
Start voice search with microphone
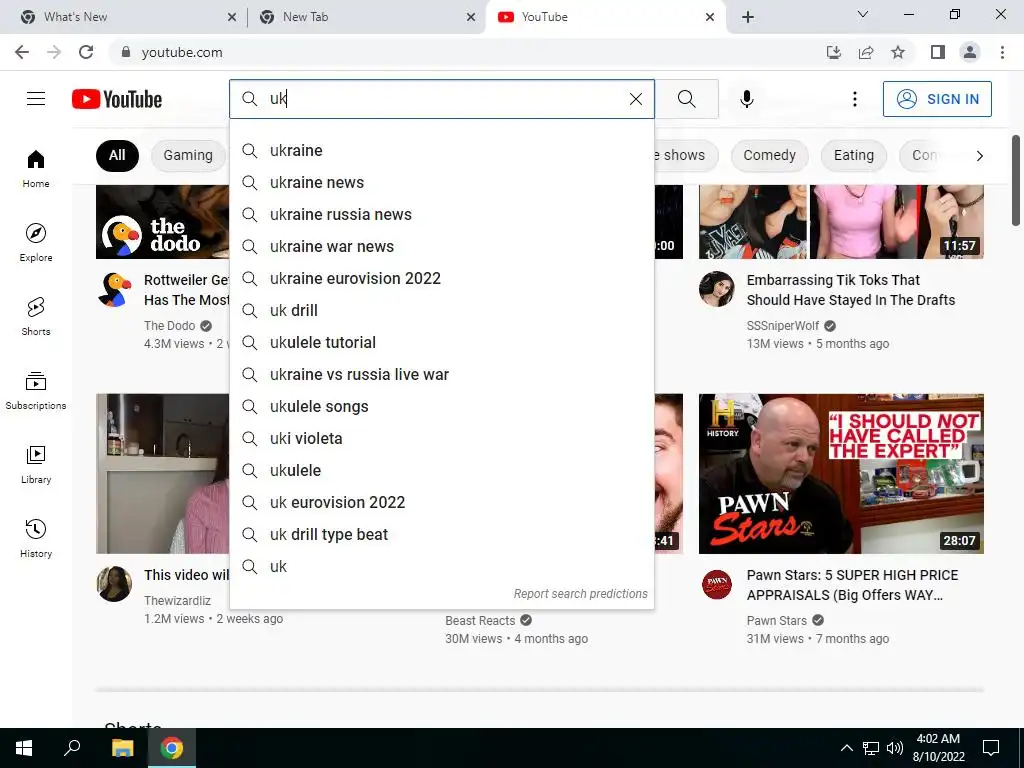point(746,99)
